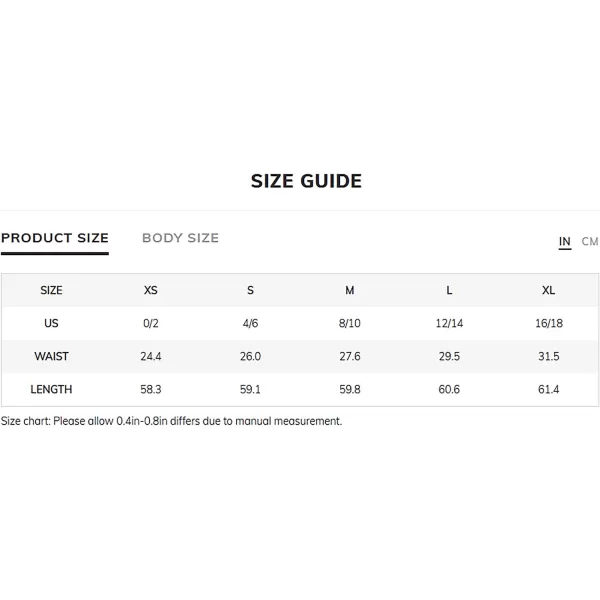Click the SIZE GUIDE heading
The image size is (600, 600).
coord(306,181)
